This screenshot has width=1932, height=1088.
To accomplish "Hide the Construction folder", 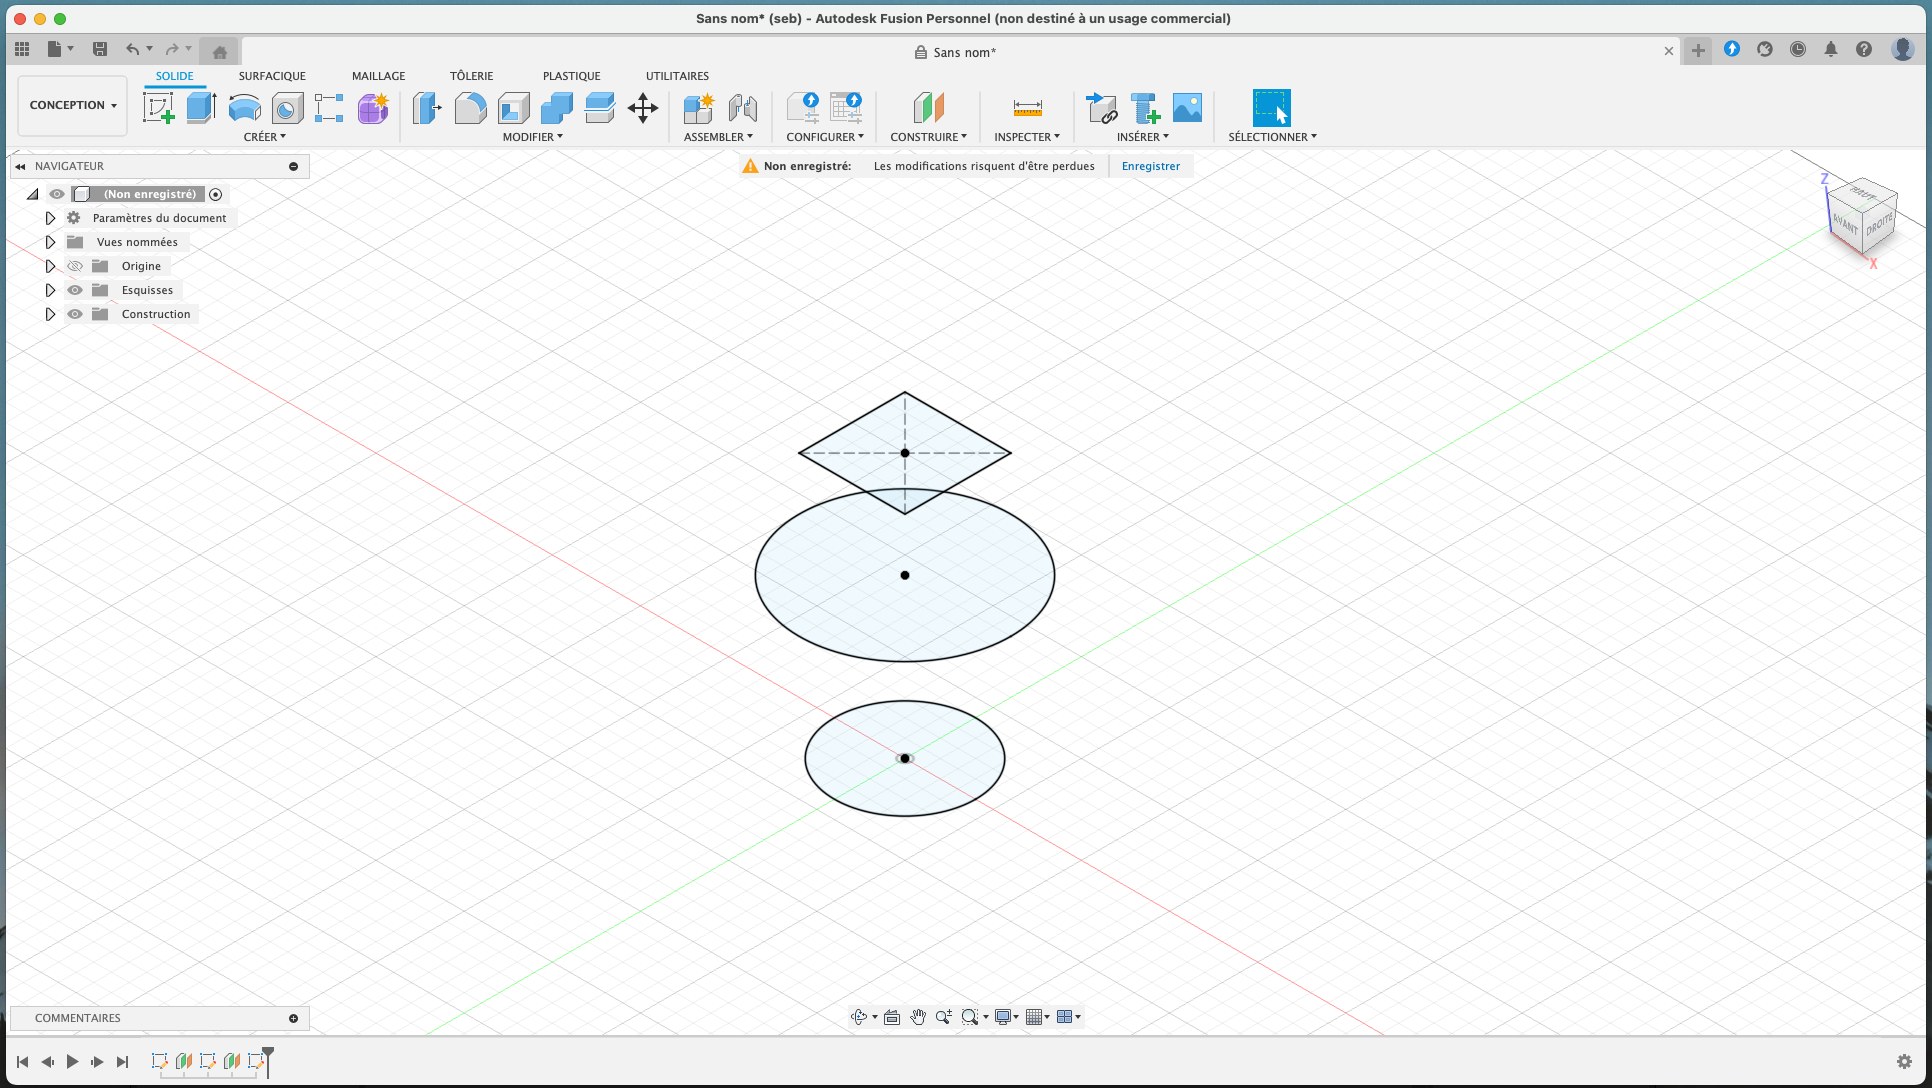I will tap(75, 314).
